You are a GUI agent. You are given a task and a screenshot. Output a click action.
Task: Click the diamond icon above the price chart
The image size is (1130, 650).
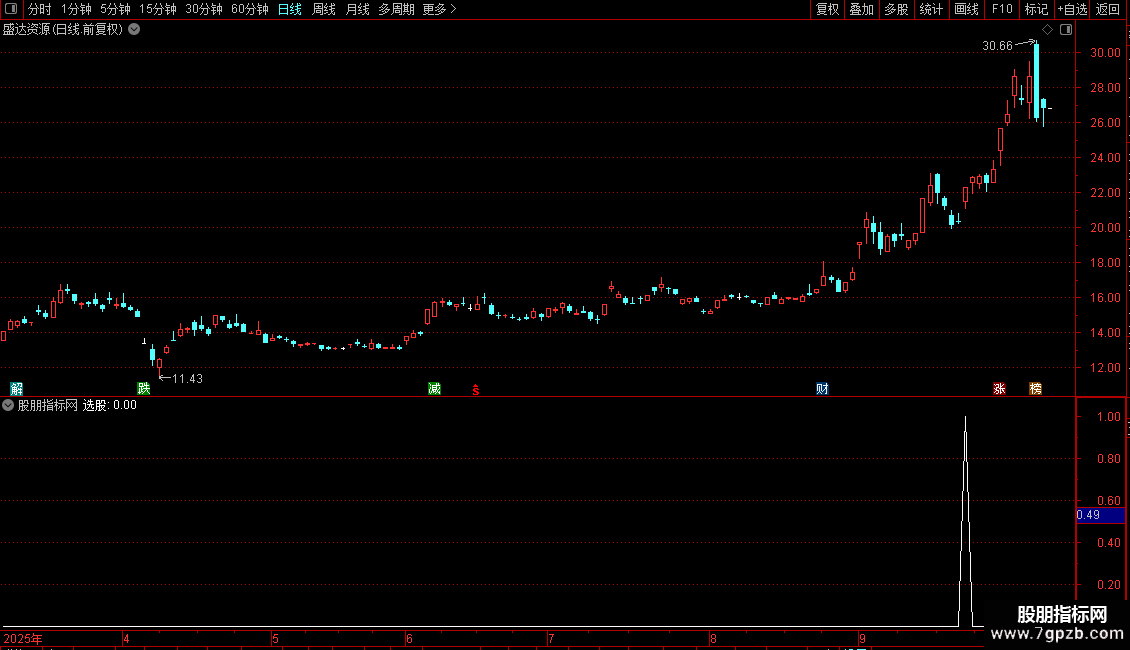[1047, 30]
